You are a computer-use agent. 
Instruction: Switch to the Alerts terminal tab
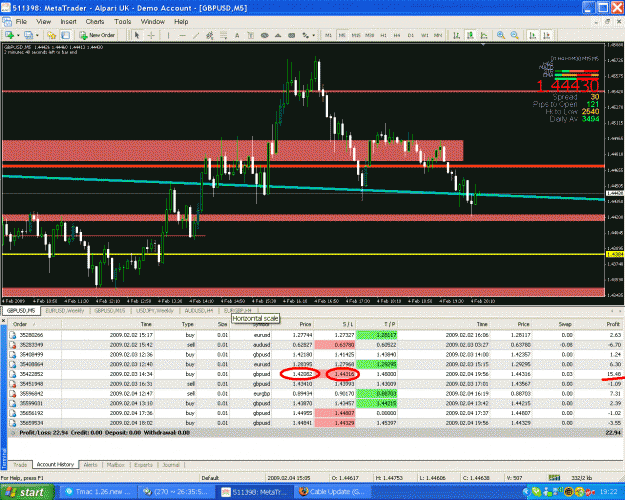(x=90, y=465)
